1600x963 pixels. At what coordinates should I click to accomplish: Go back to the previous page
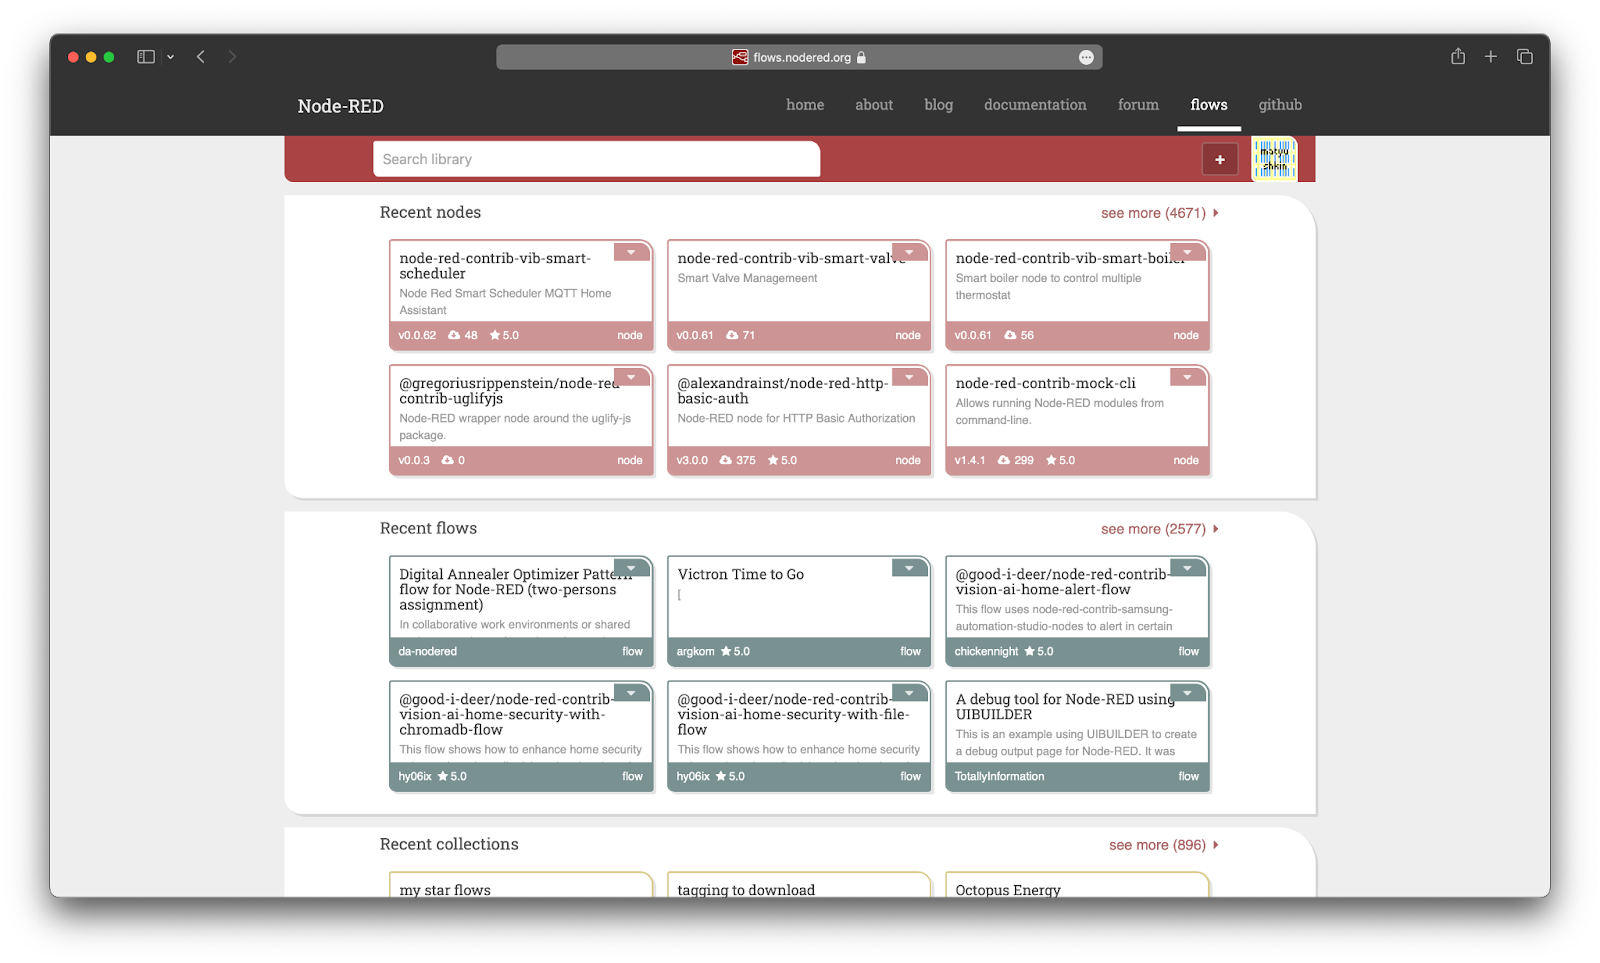coord(201,57)
